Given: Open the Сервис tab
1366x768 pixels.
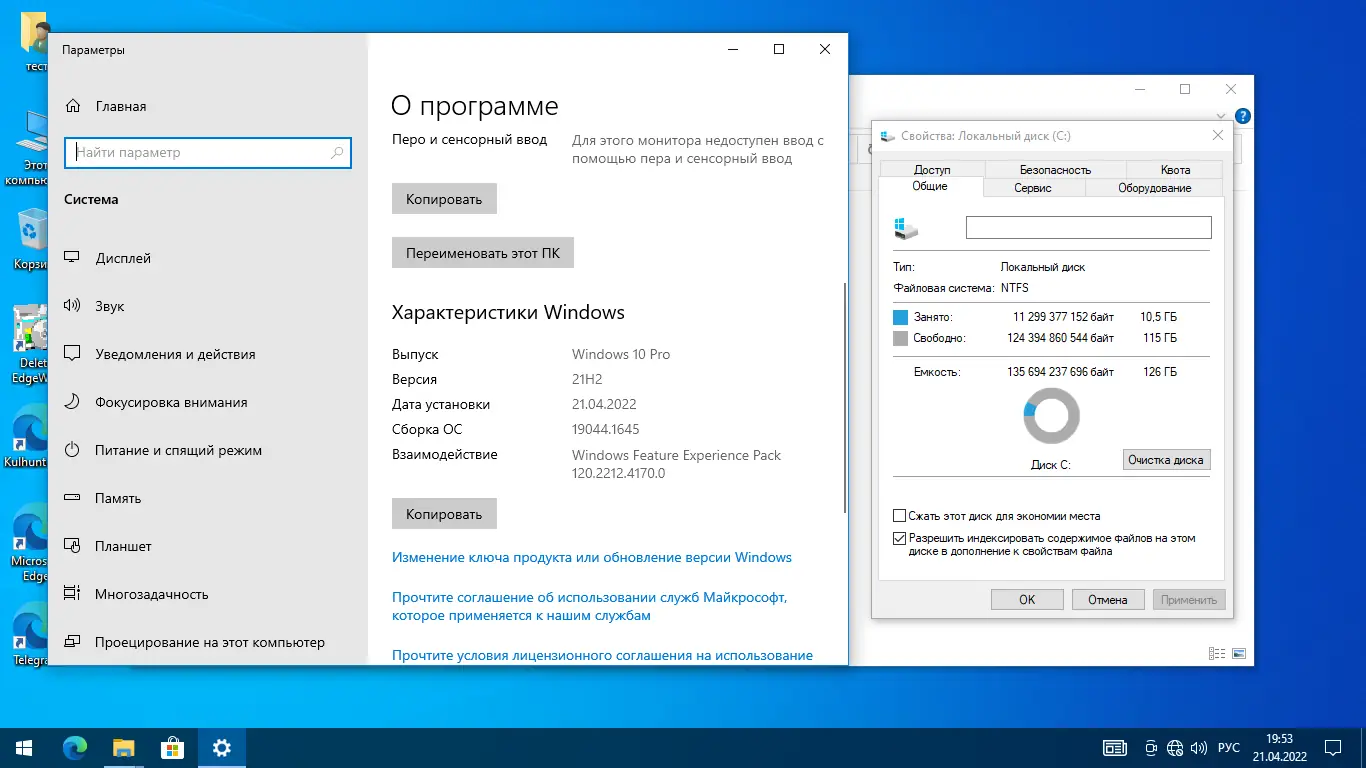Looking at the screenshot, I should pyautogui.click(x=1033, y=188).
